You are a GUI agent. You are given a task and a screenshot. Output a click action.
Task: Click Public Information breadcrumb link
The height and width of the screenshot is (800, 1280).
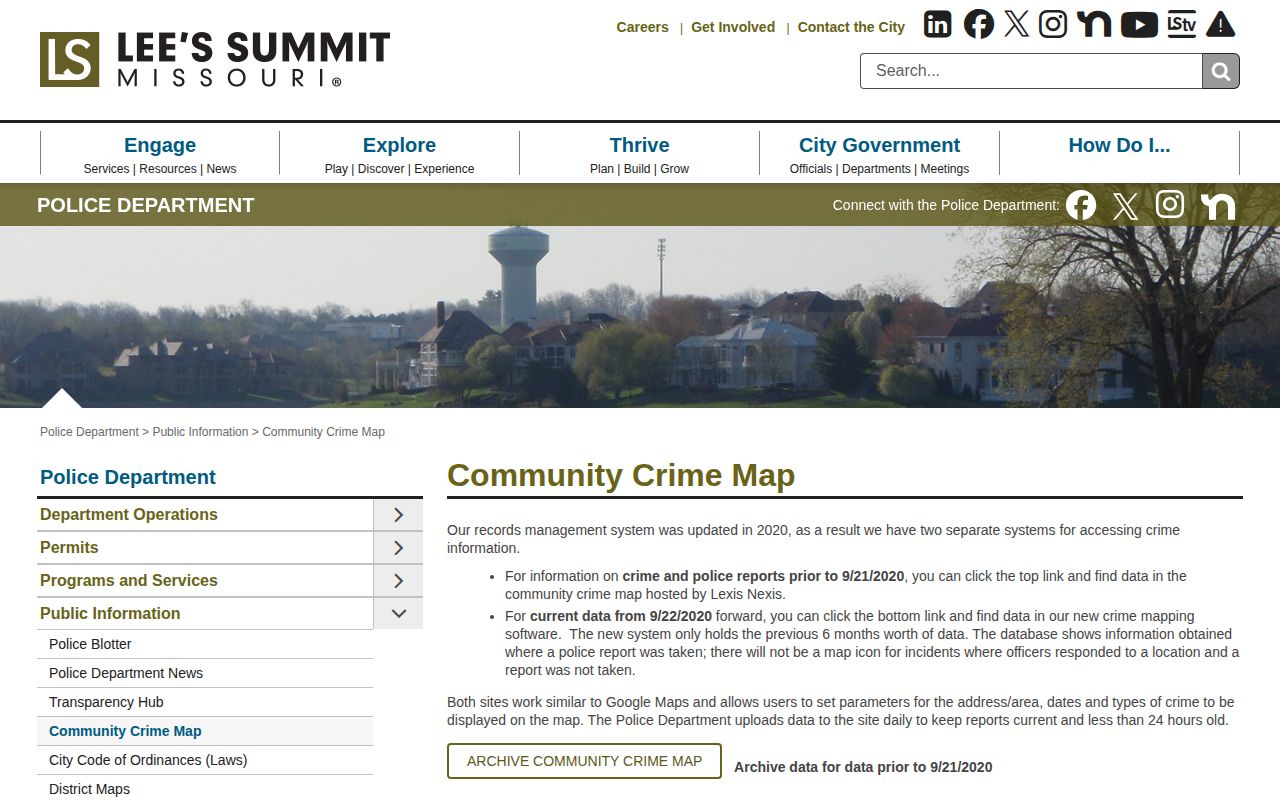click(200, 432)
